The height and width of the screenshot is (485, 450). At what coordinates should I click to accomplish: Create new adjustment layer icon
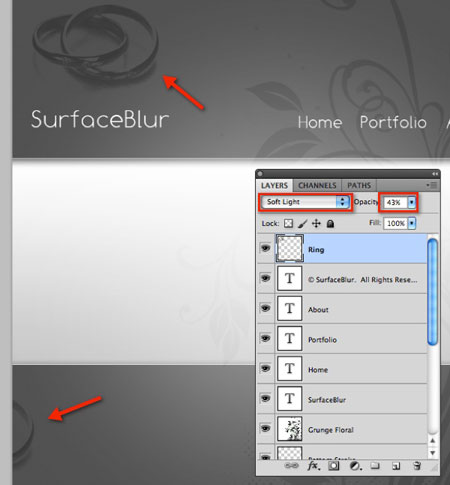pyautogui.click(x=355, y=466)
